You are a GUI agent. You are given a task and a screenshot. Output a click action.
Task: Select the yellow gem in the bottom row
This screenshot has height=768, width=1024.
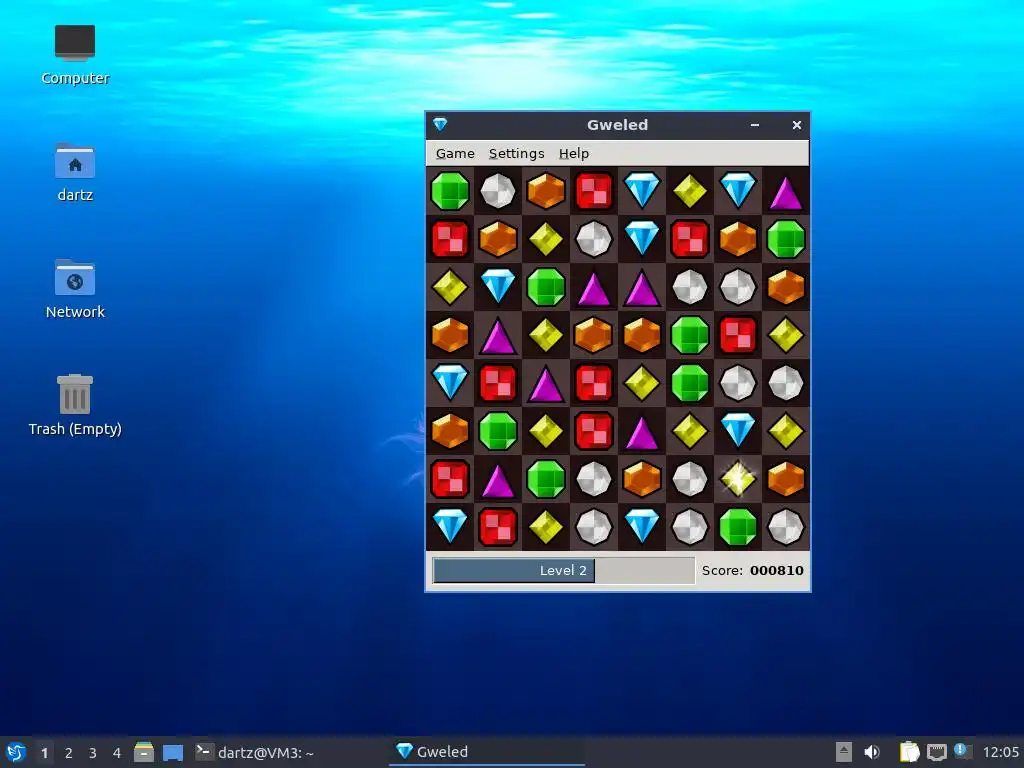coord(546,527)
